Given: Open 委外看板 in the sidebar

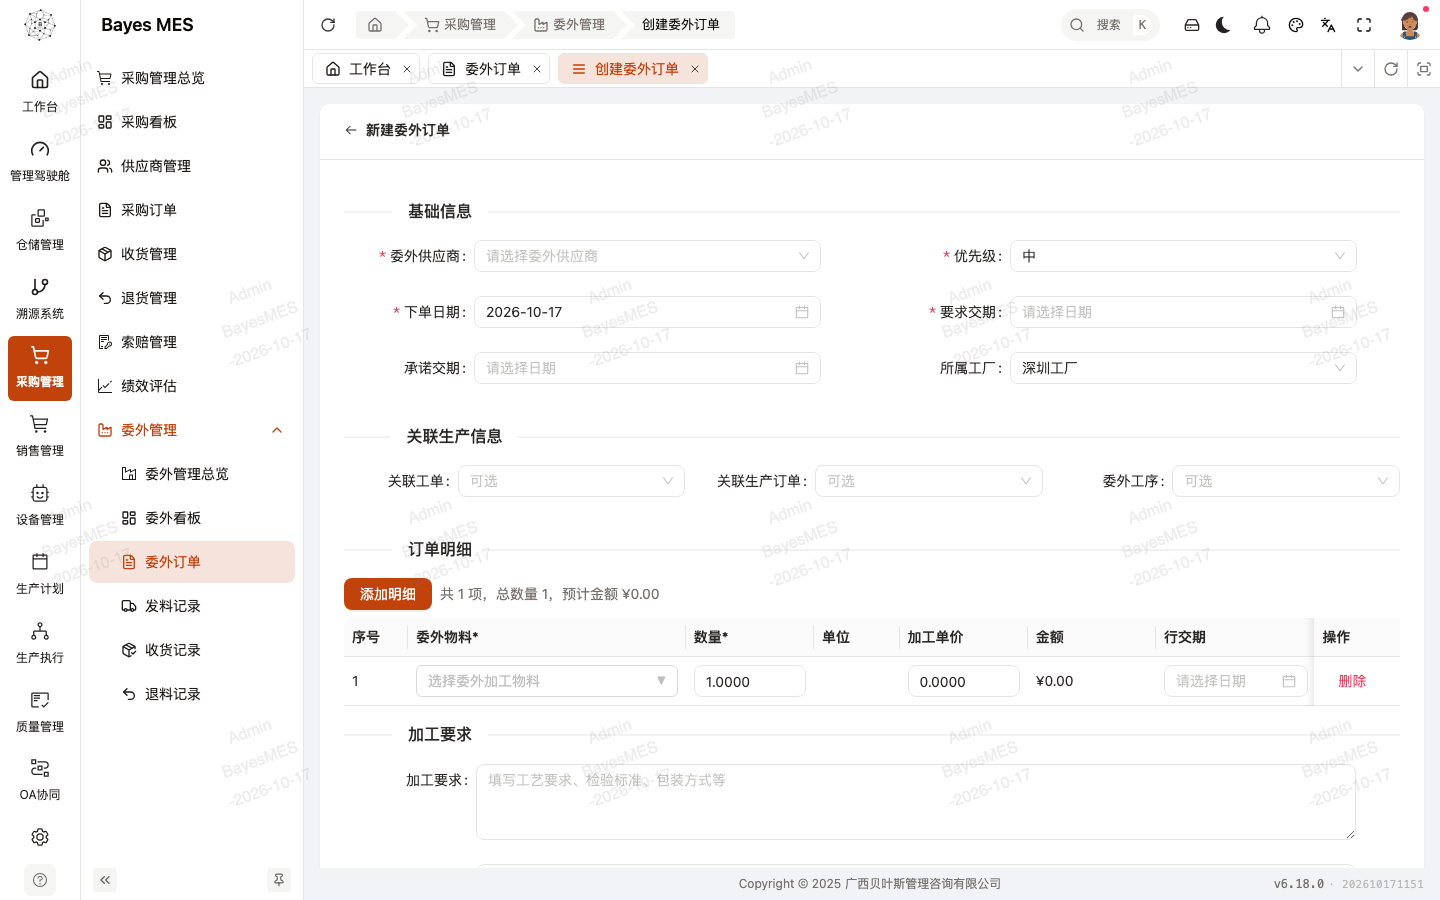Looking at the screenshot, I should coord(192,518).
